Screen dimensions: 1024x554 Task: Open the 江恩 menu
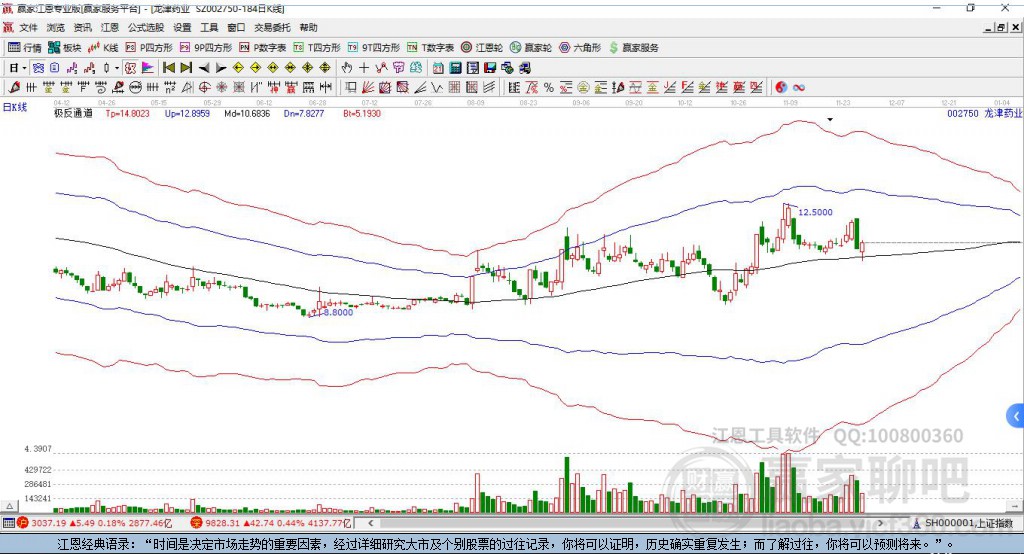pyautogui.click(x=110, y=27)
